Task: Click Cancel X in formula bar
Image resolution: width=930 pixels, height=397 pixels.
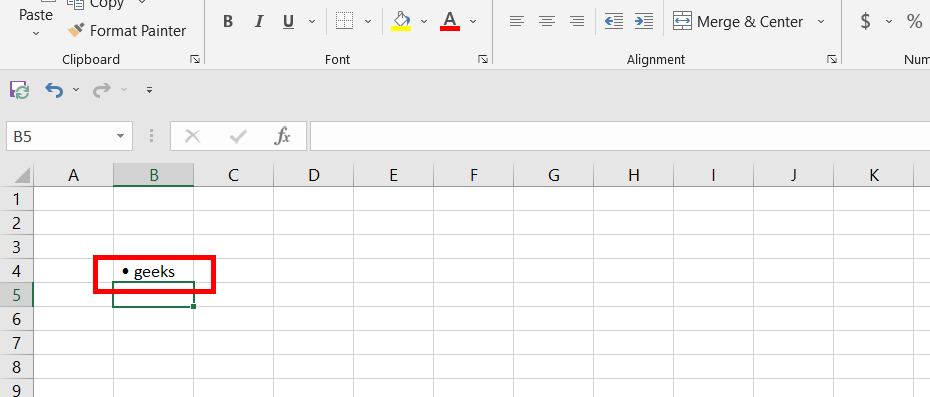Action: [192, 136]
